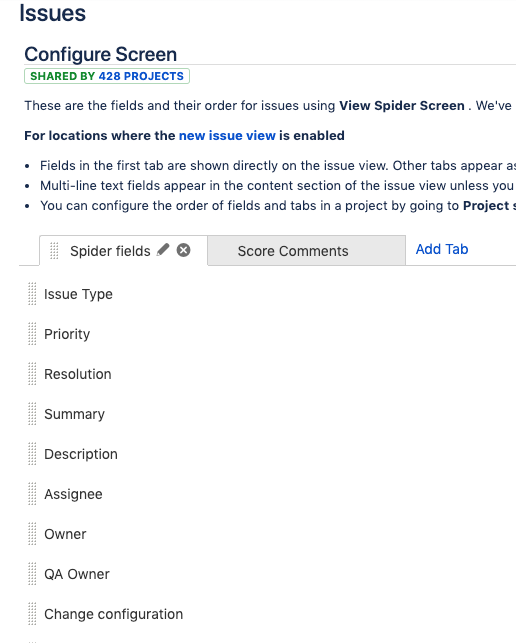The height and width of the screenshot is (643, 516).
Task: Grab the drag handle on Spider fields tab
Action: [54, 251]
